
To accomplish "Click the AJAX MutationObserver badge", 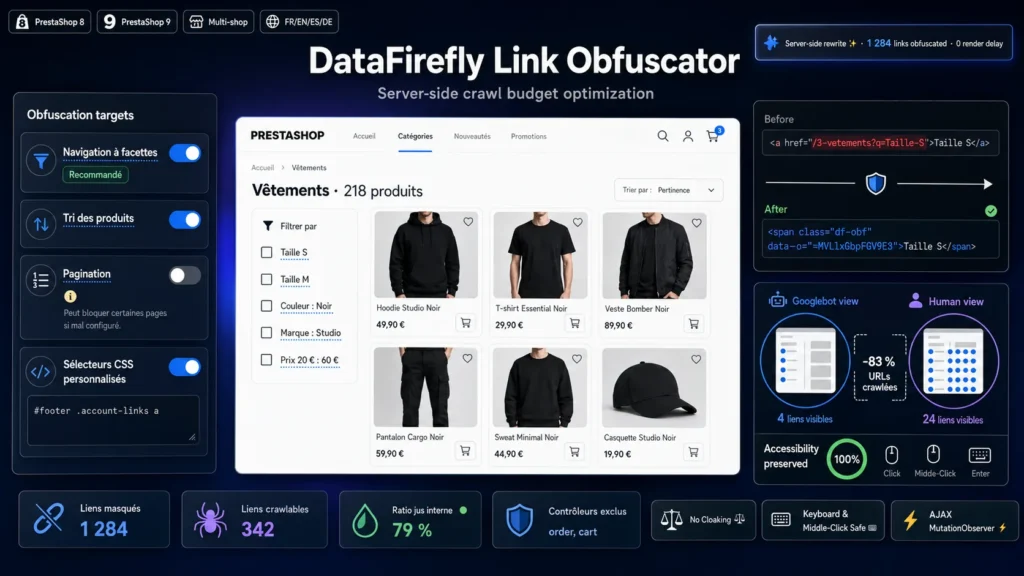I will coord(955,520).
